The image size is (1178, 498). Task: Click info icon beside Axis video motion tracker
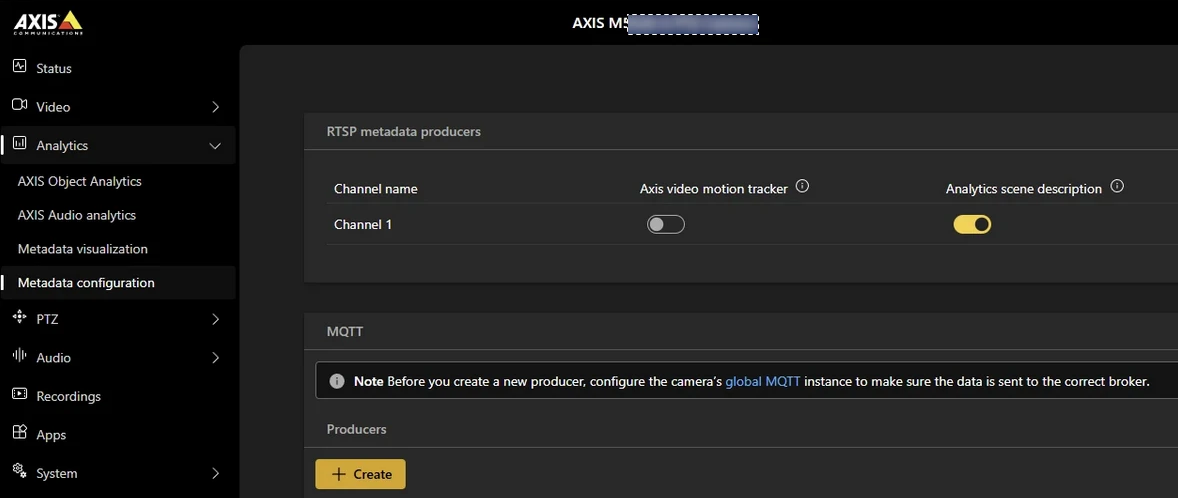pyautogui.click(x=802, y=187)
